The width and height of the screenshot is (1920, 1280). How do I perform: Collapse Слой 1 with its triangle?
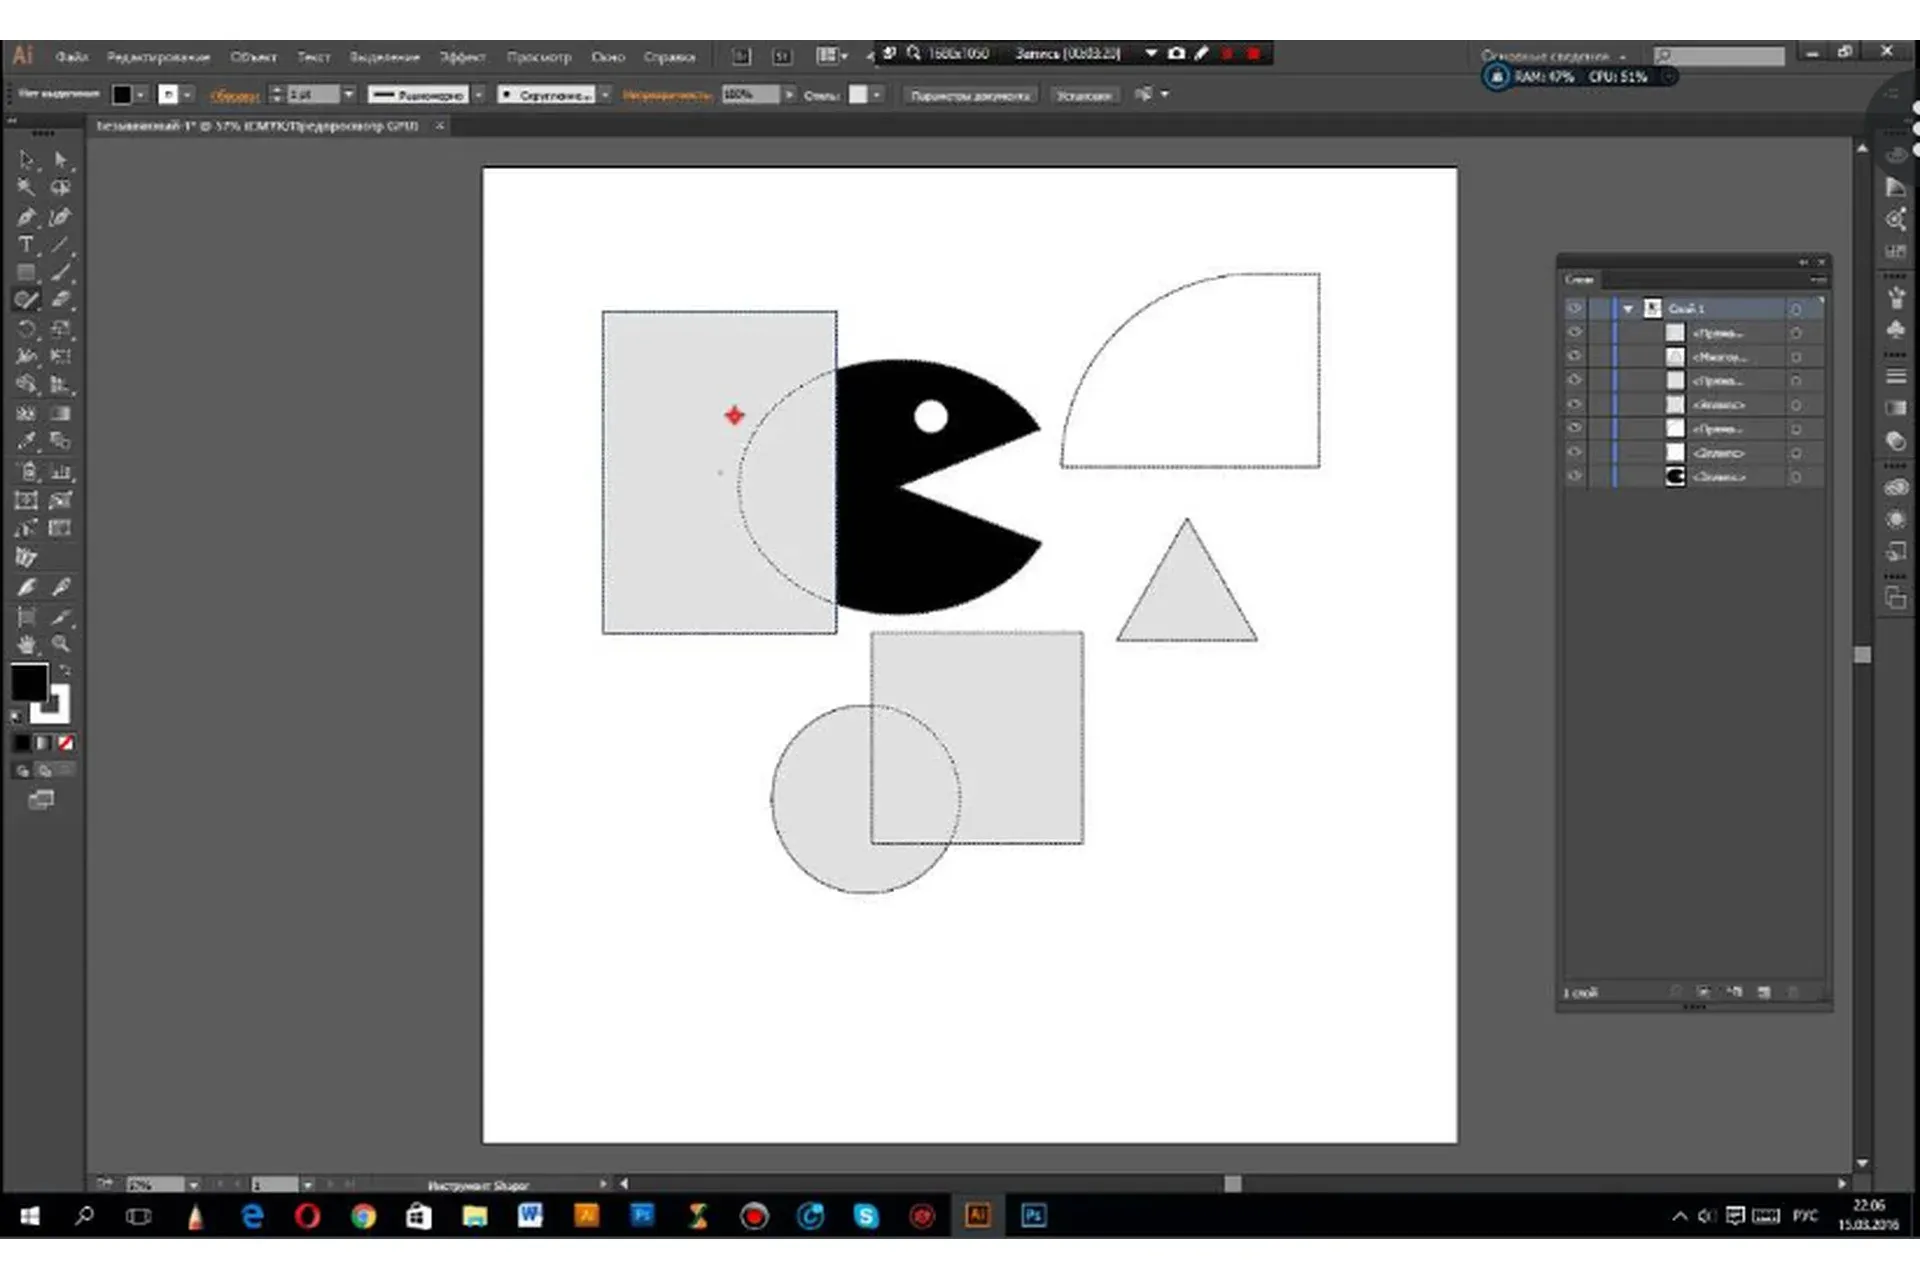tap(1628, 309)
